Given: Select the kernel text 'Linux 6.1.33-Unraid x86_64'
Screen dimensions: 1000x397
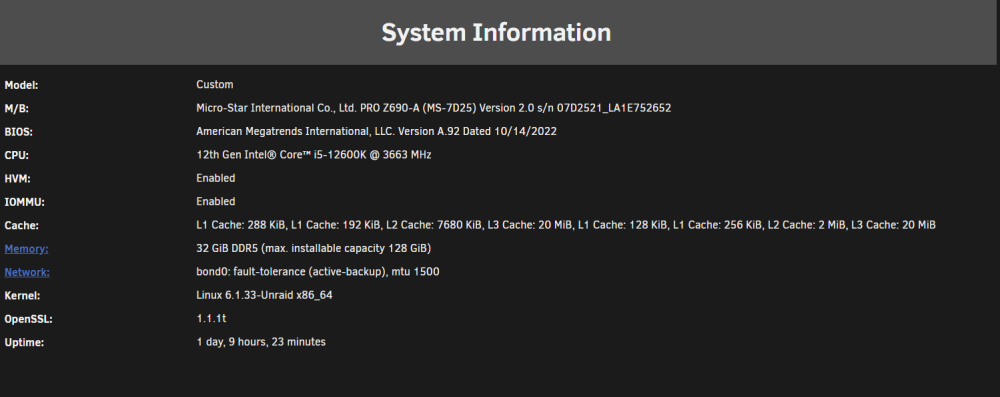Looking at the screenshot, I should [264, 295].
